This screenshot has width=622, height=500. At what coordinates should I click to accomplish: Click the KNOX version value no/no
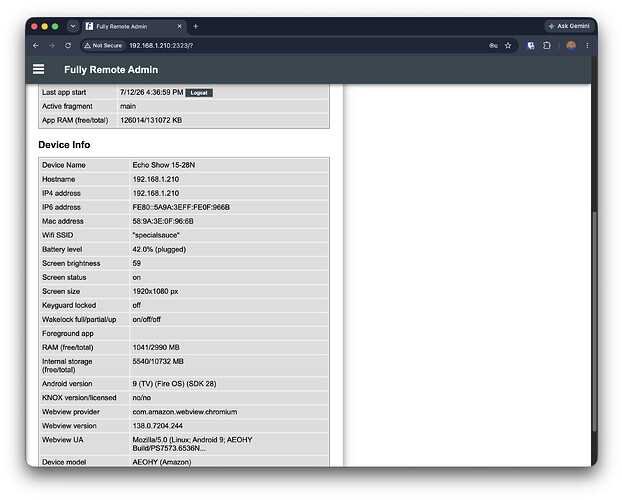[x=142, y=398]
